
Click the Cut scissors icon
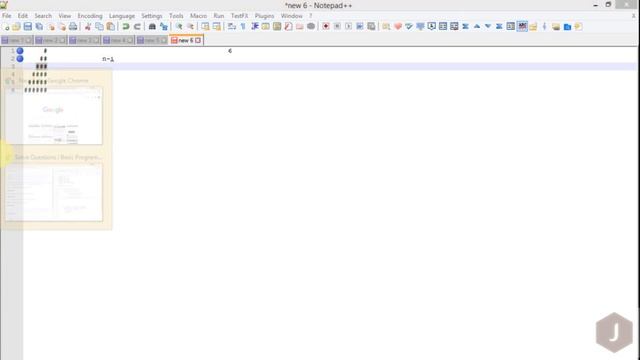[x=88, y=27]
